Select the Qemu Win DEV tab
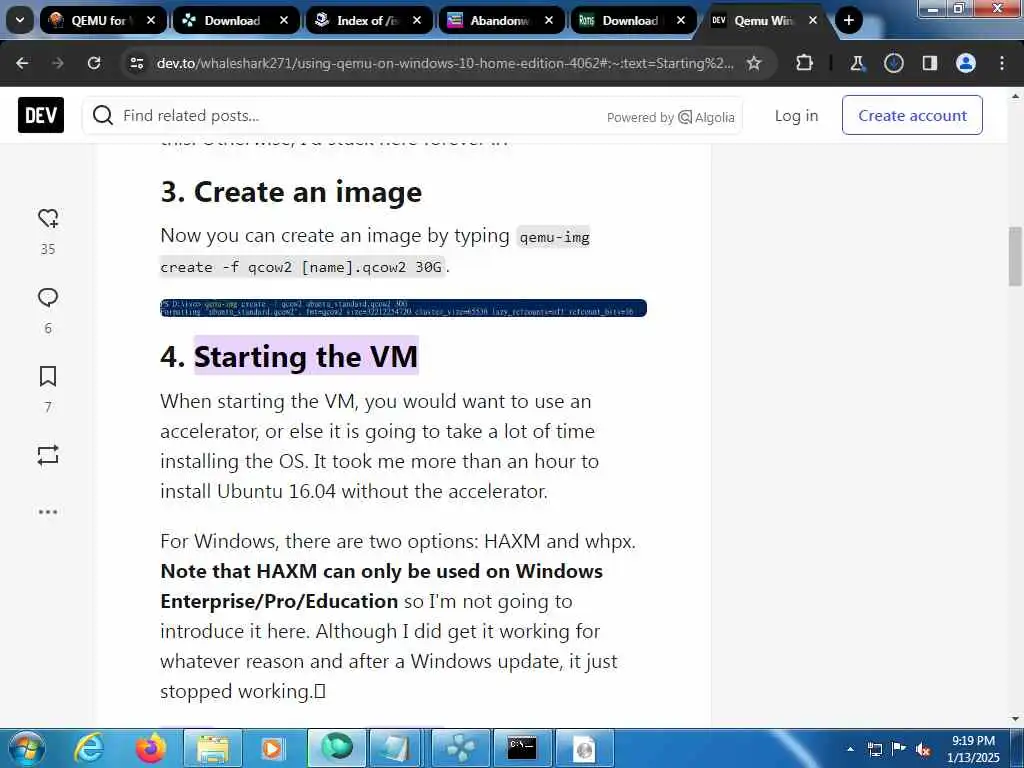The height and width of the screenshot is (768, 1024). coord(765,20)
